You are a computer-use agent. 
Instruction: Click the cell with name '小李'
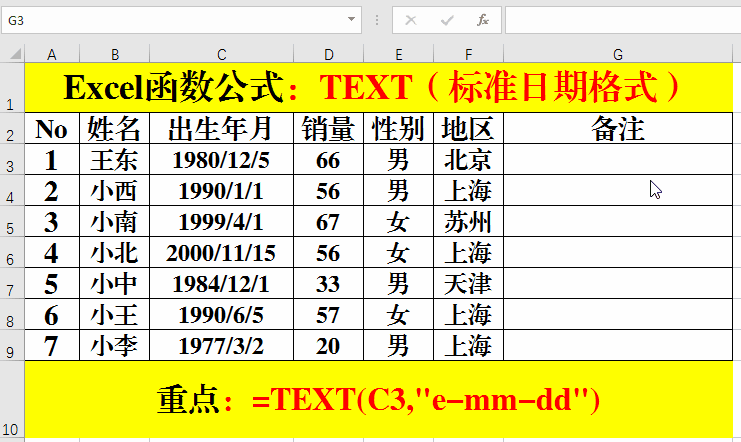point(114,345)
